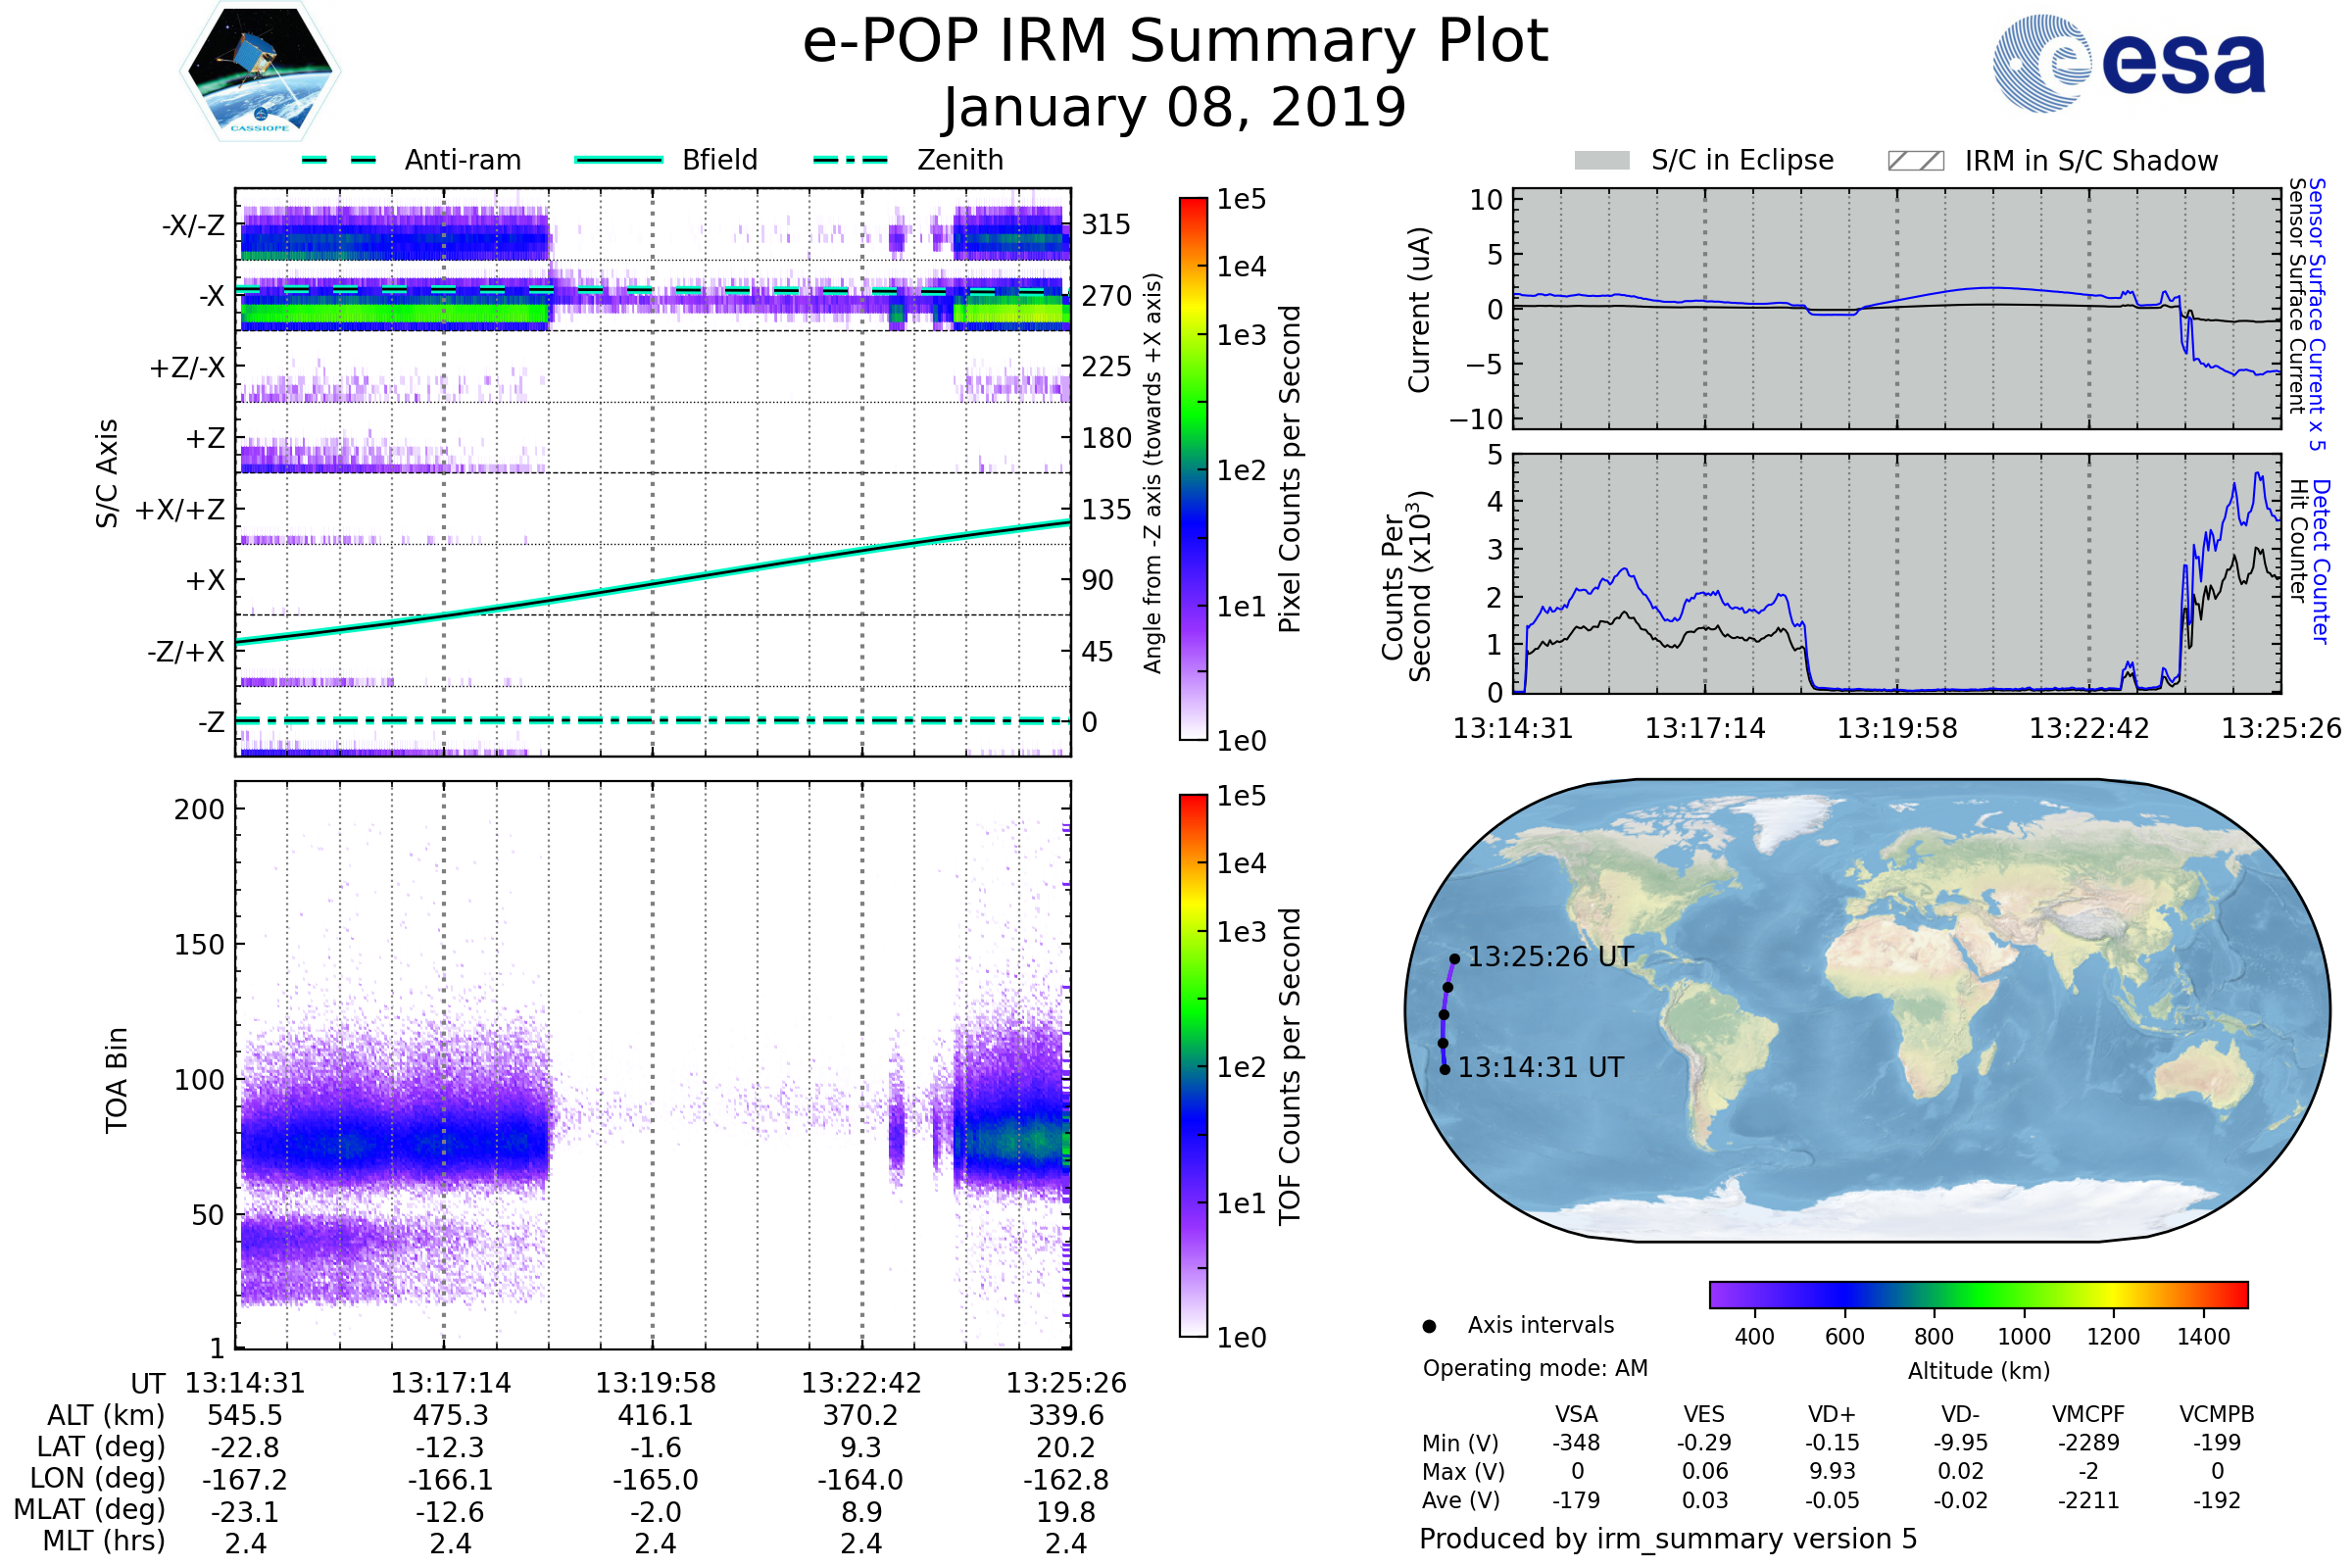Screen dimensions: 2352x1568
Task: Click the 13:25:26 UT orbit endpoint on map
Action: (x=1455, y=959)
